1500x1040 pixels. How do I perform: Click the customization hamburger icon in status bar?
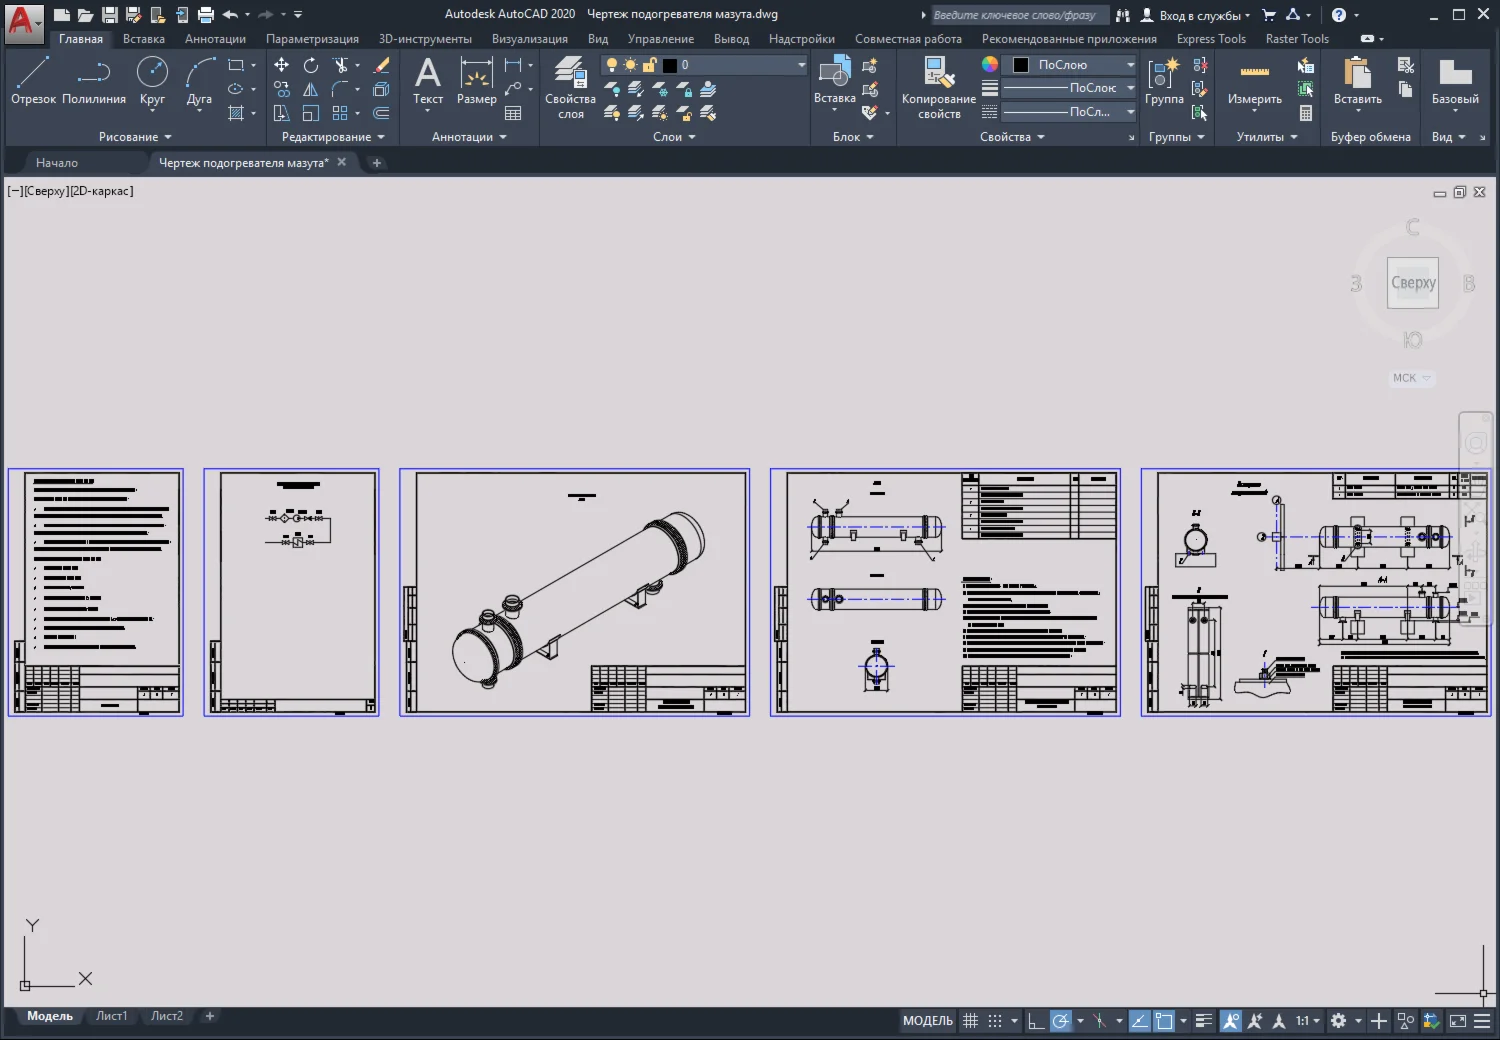[1482, 1021]
